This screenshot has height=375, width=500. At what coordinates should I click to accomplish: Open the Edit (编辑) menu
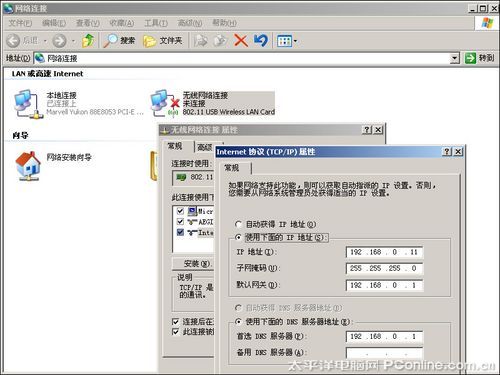point(54,23)
